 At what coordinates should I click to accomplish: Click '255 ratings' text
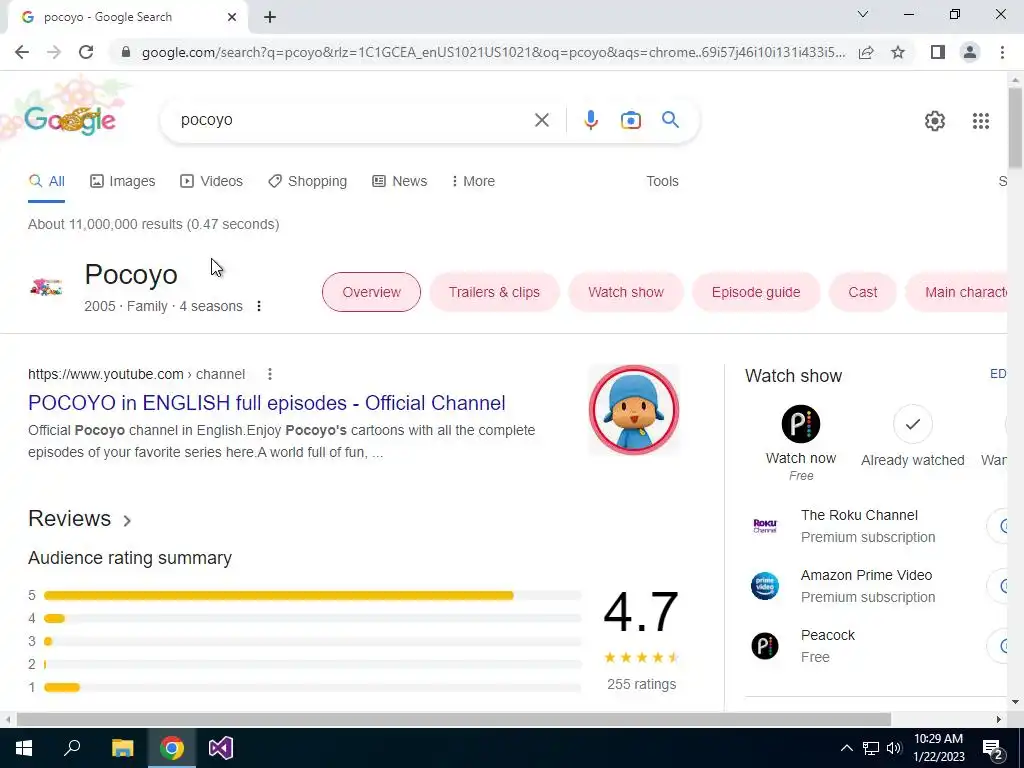tap(641, 684)
